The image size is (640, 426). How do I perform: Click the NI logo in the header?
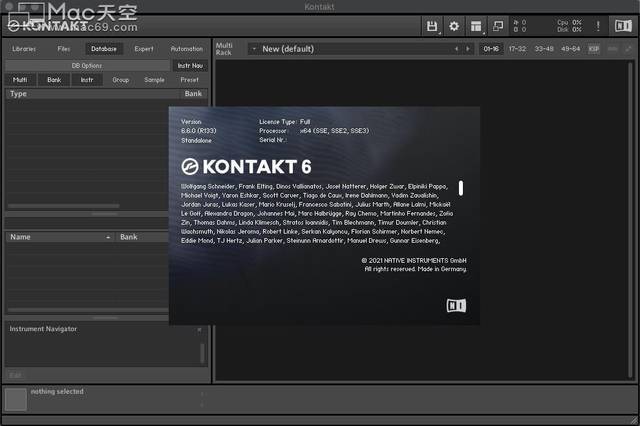[x=623, y=27]
